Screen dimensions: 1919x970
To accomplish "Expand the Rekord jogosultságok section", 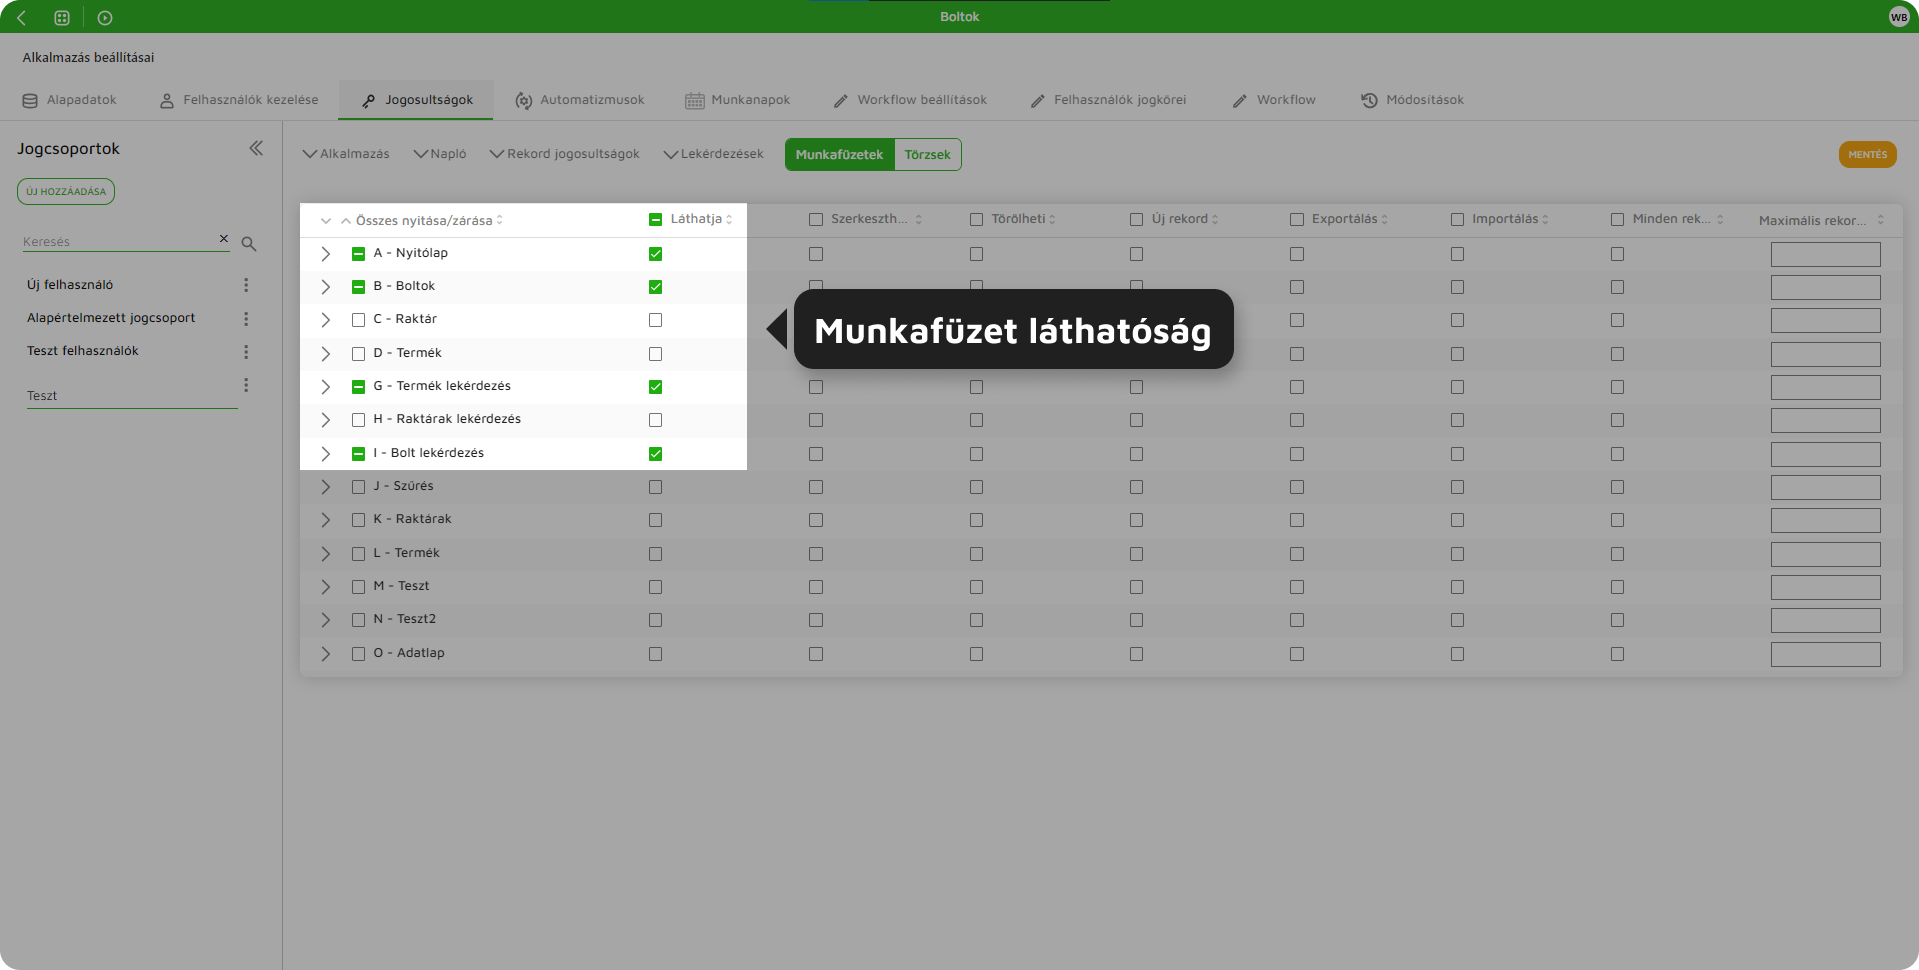I will point(564,154).
